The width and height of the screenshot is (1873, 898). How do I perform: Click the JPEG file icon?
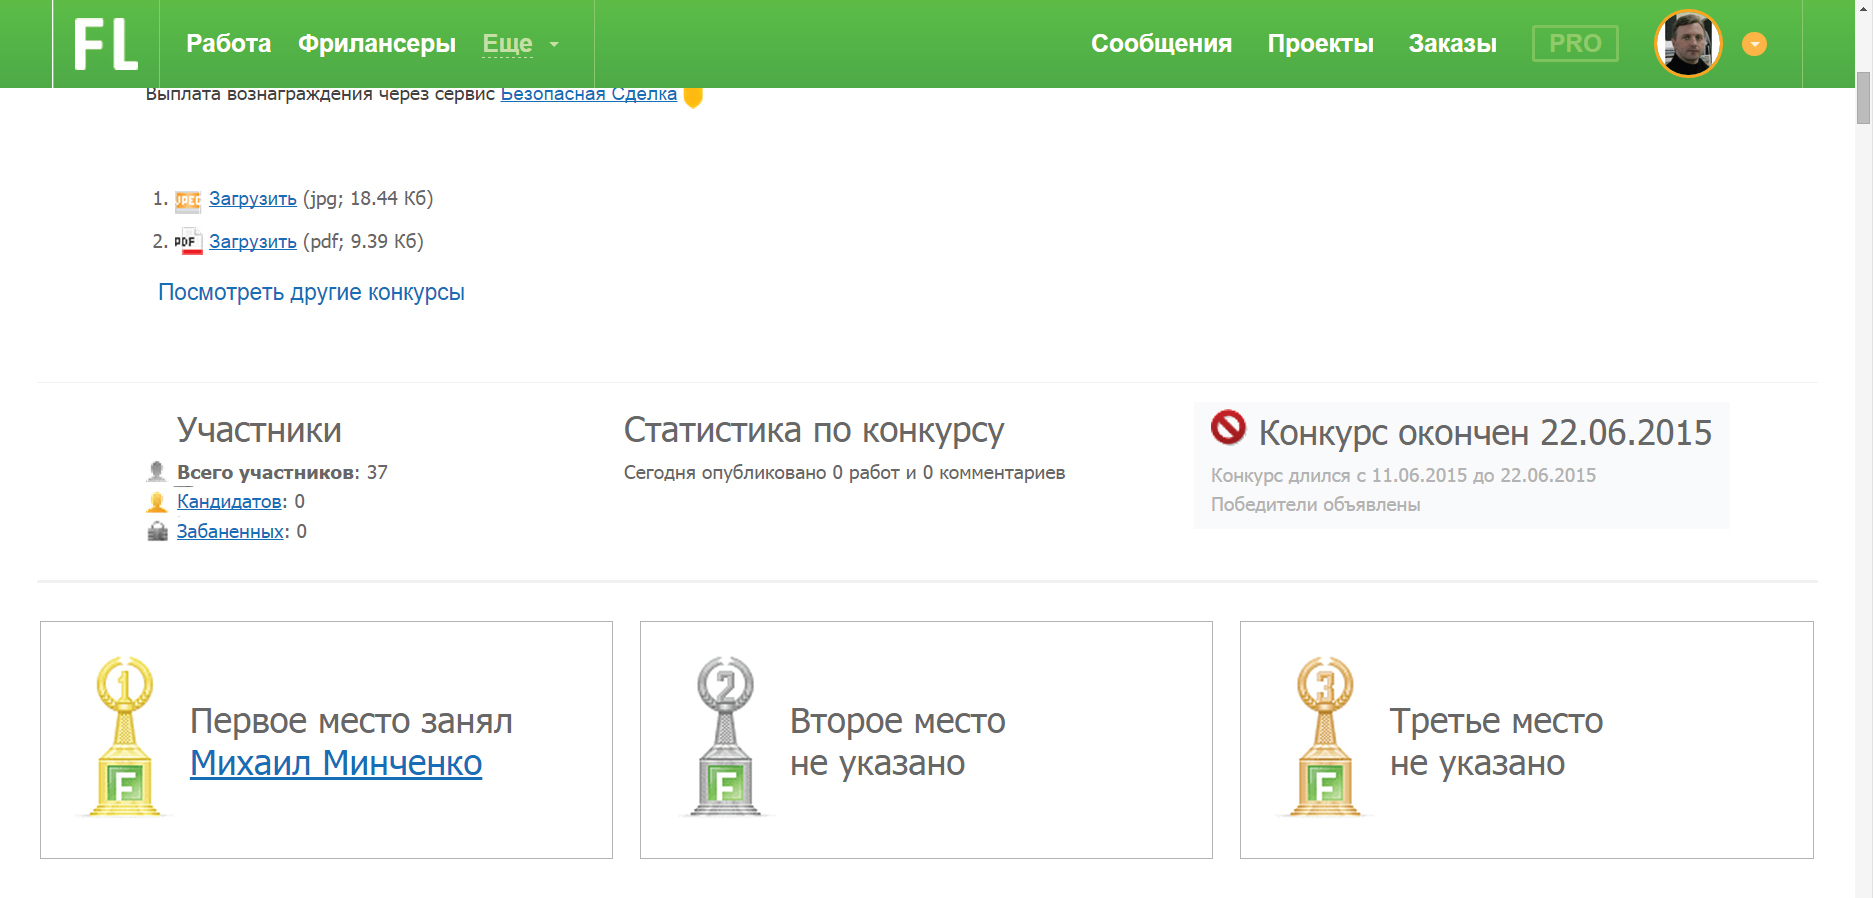(188, 201)
